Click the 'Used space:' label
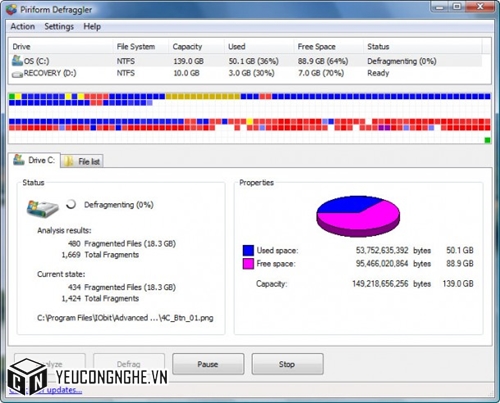The height and width of the screenshot is (403, 500). click(x=277, y=251)
